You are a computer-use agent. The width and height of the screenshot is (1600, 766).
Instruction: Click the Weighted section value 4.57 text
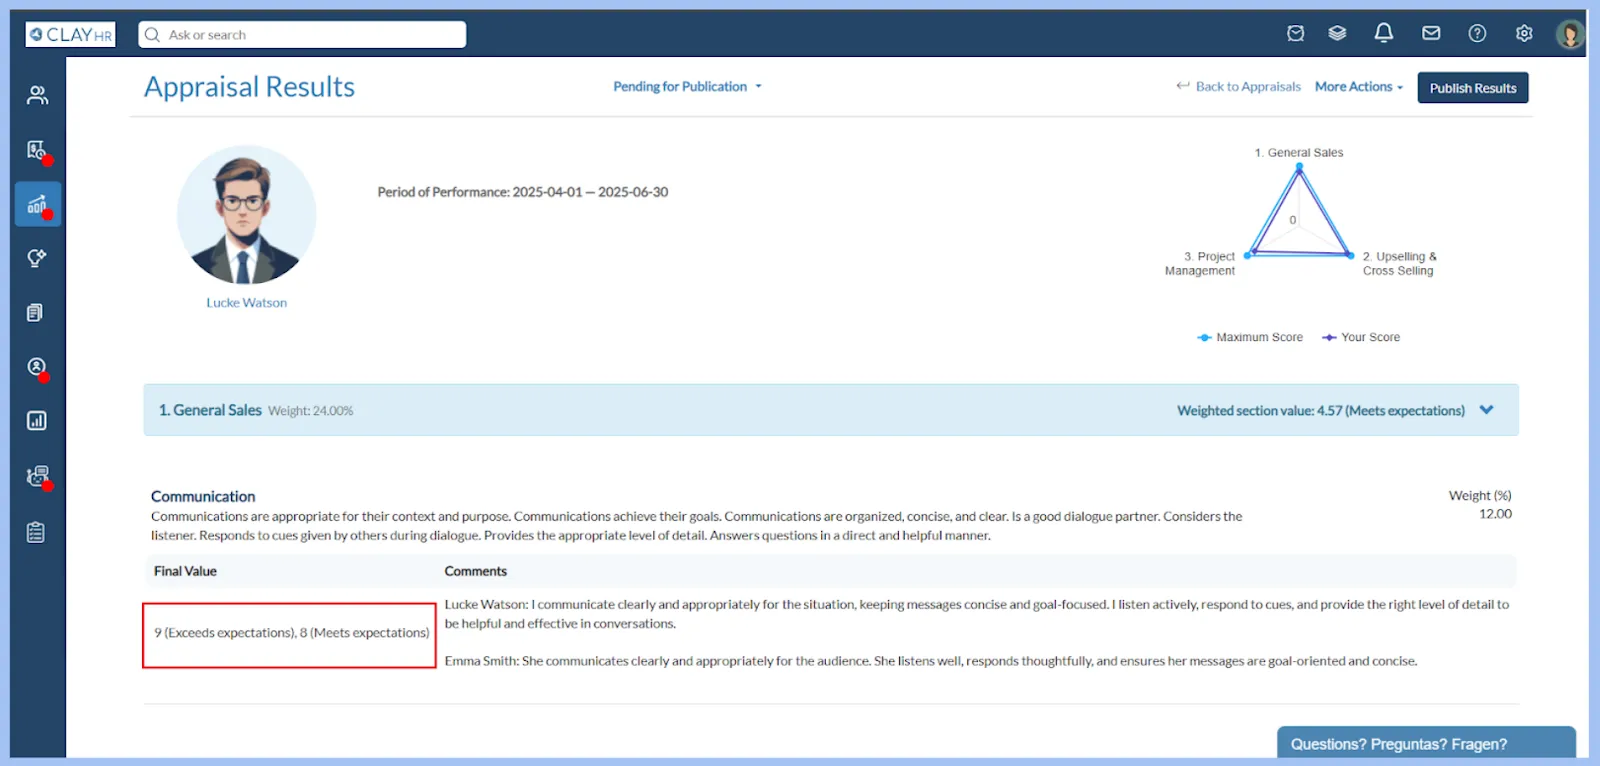tap(1321, 411)
